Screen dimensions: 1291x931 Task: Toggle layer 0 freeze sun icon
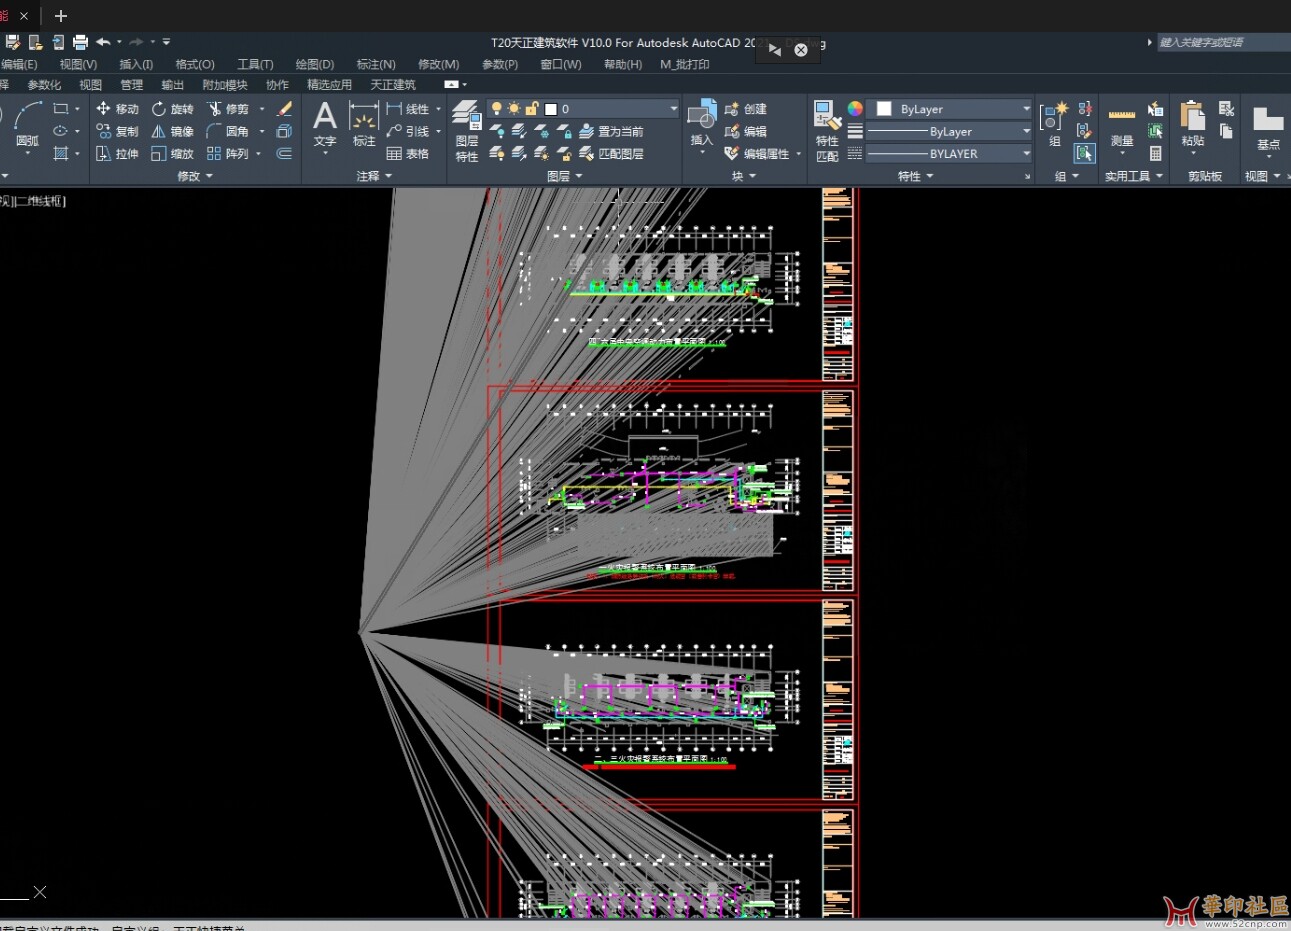pyautogui.click(x=514, y=109)
